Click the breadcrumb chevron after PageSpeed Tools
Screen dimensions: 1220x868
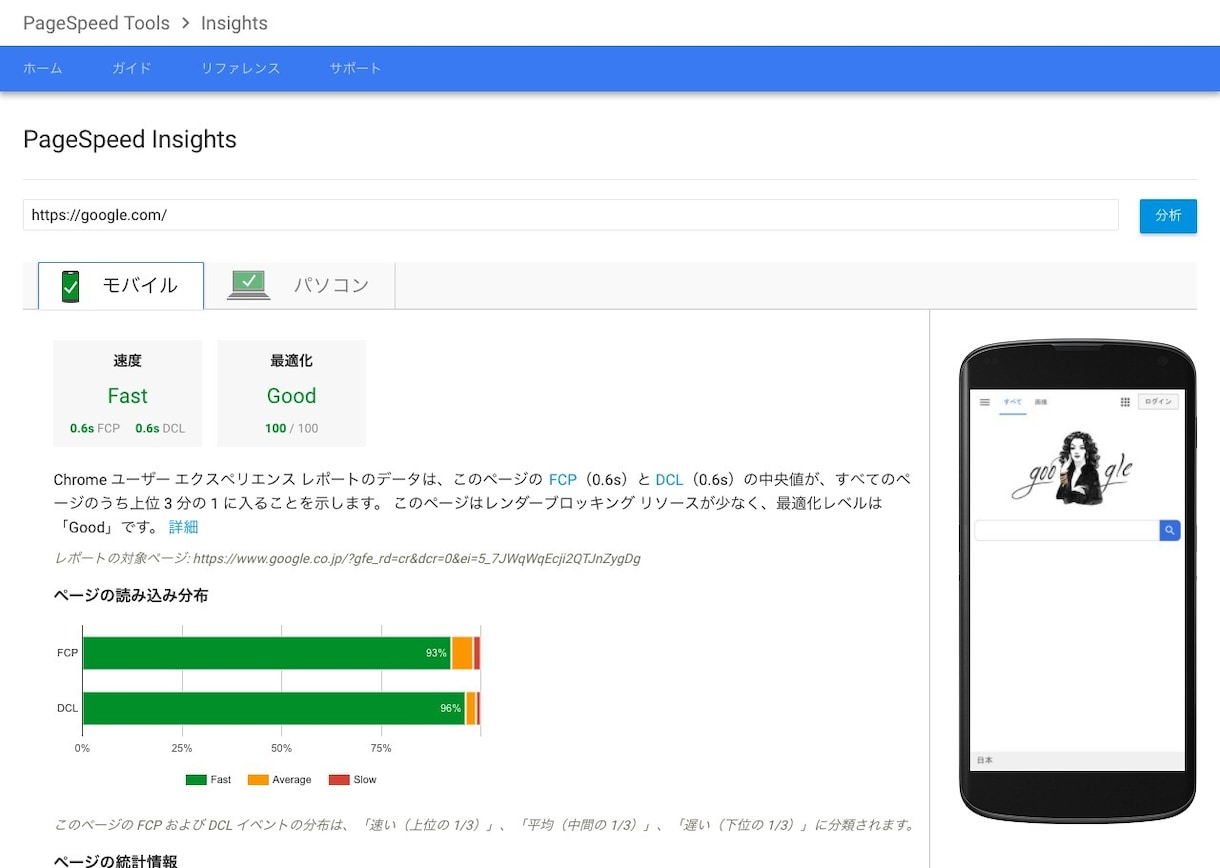(x=186, y=23)
